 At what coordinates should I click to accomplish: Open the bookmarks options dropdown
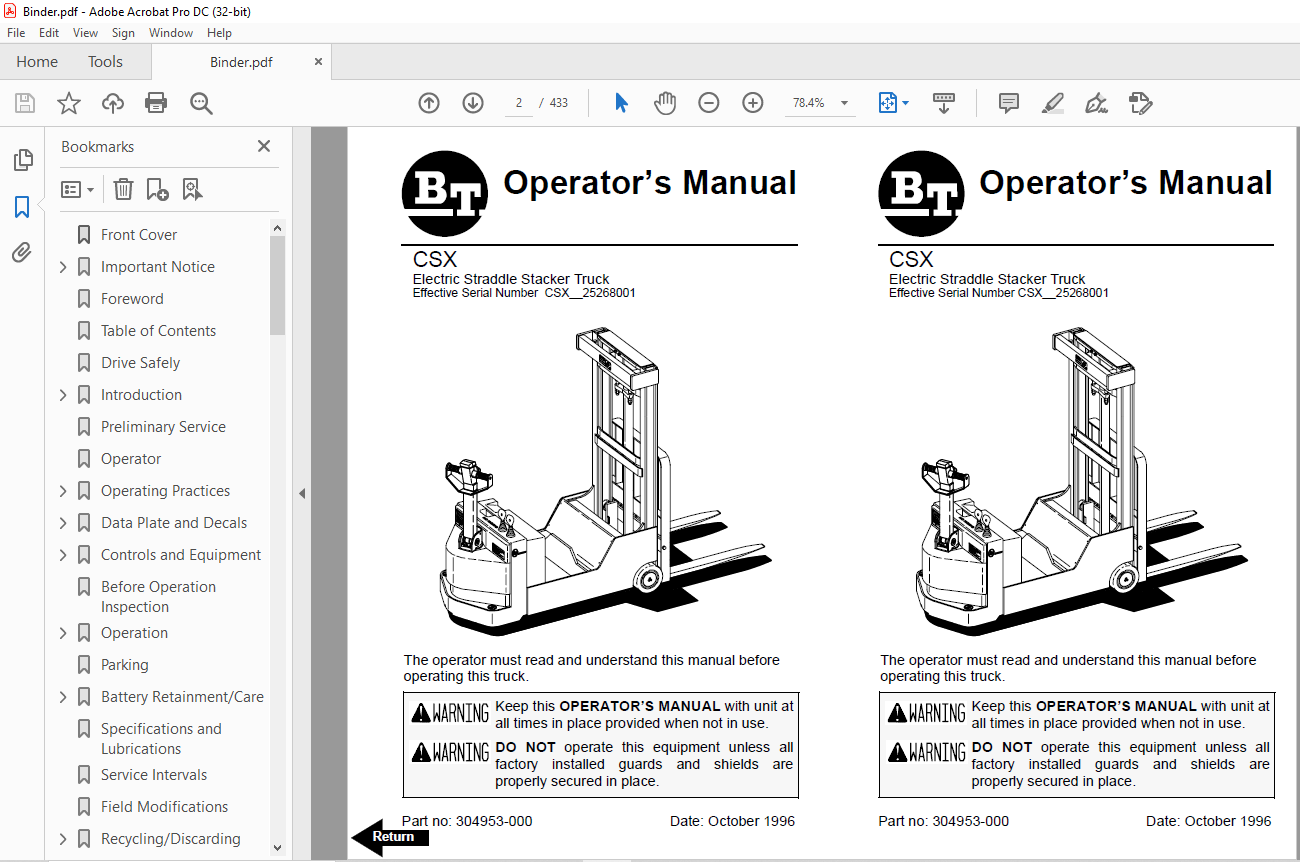(78, 189)
